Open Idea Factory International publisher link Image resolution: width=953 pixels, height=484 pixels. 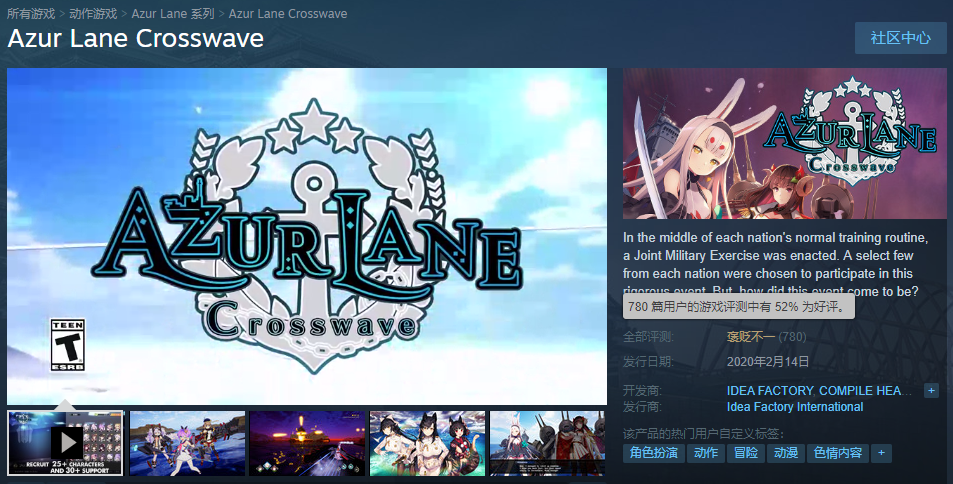tap(795, 407)
